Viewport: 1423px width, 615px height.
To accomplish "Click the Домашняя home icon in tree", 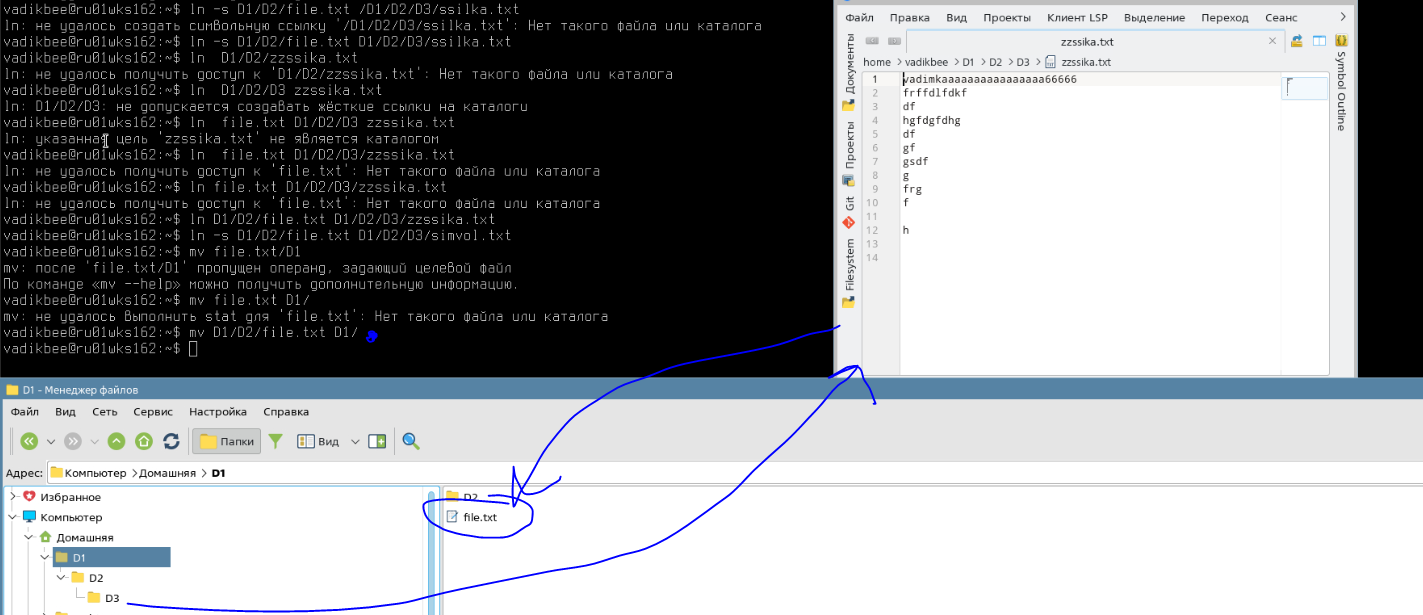I will click(x=45, y=537).
